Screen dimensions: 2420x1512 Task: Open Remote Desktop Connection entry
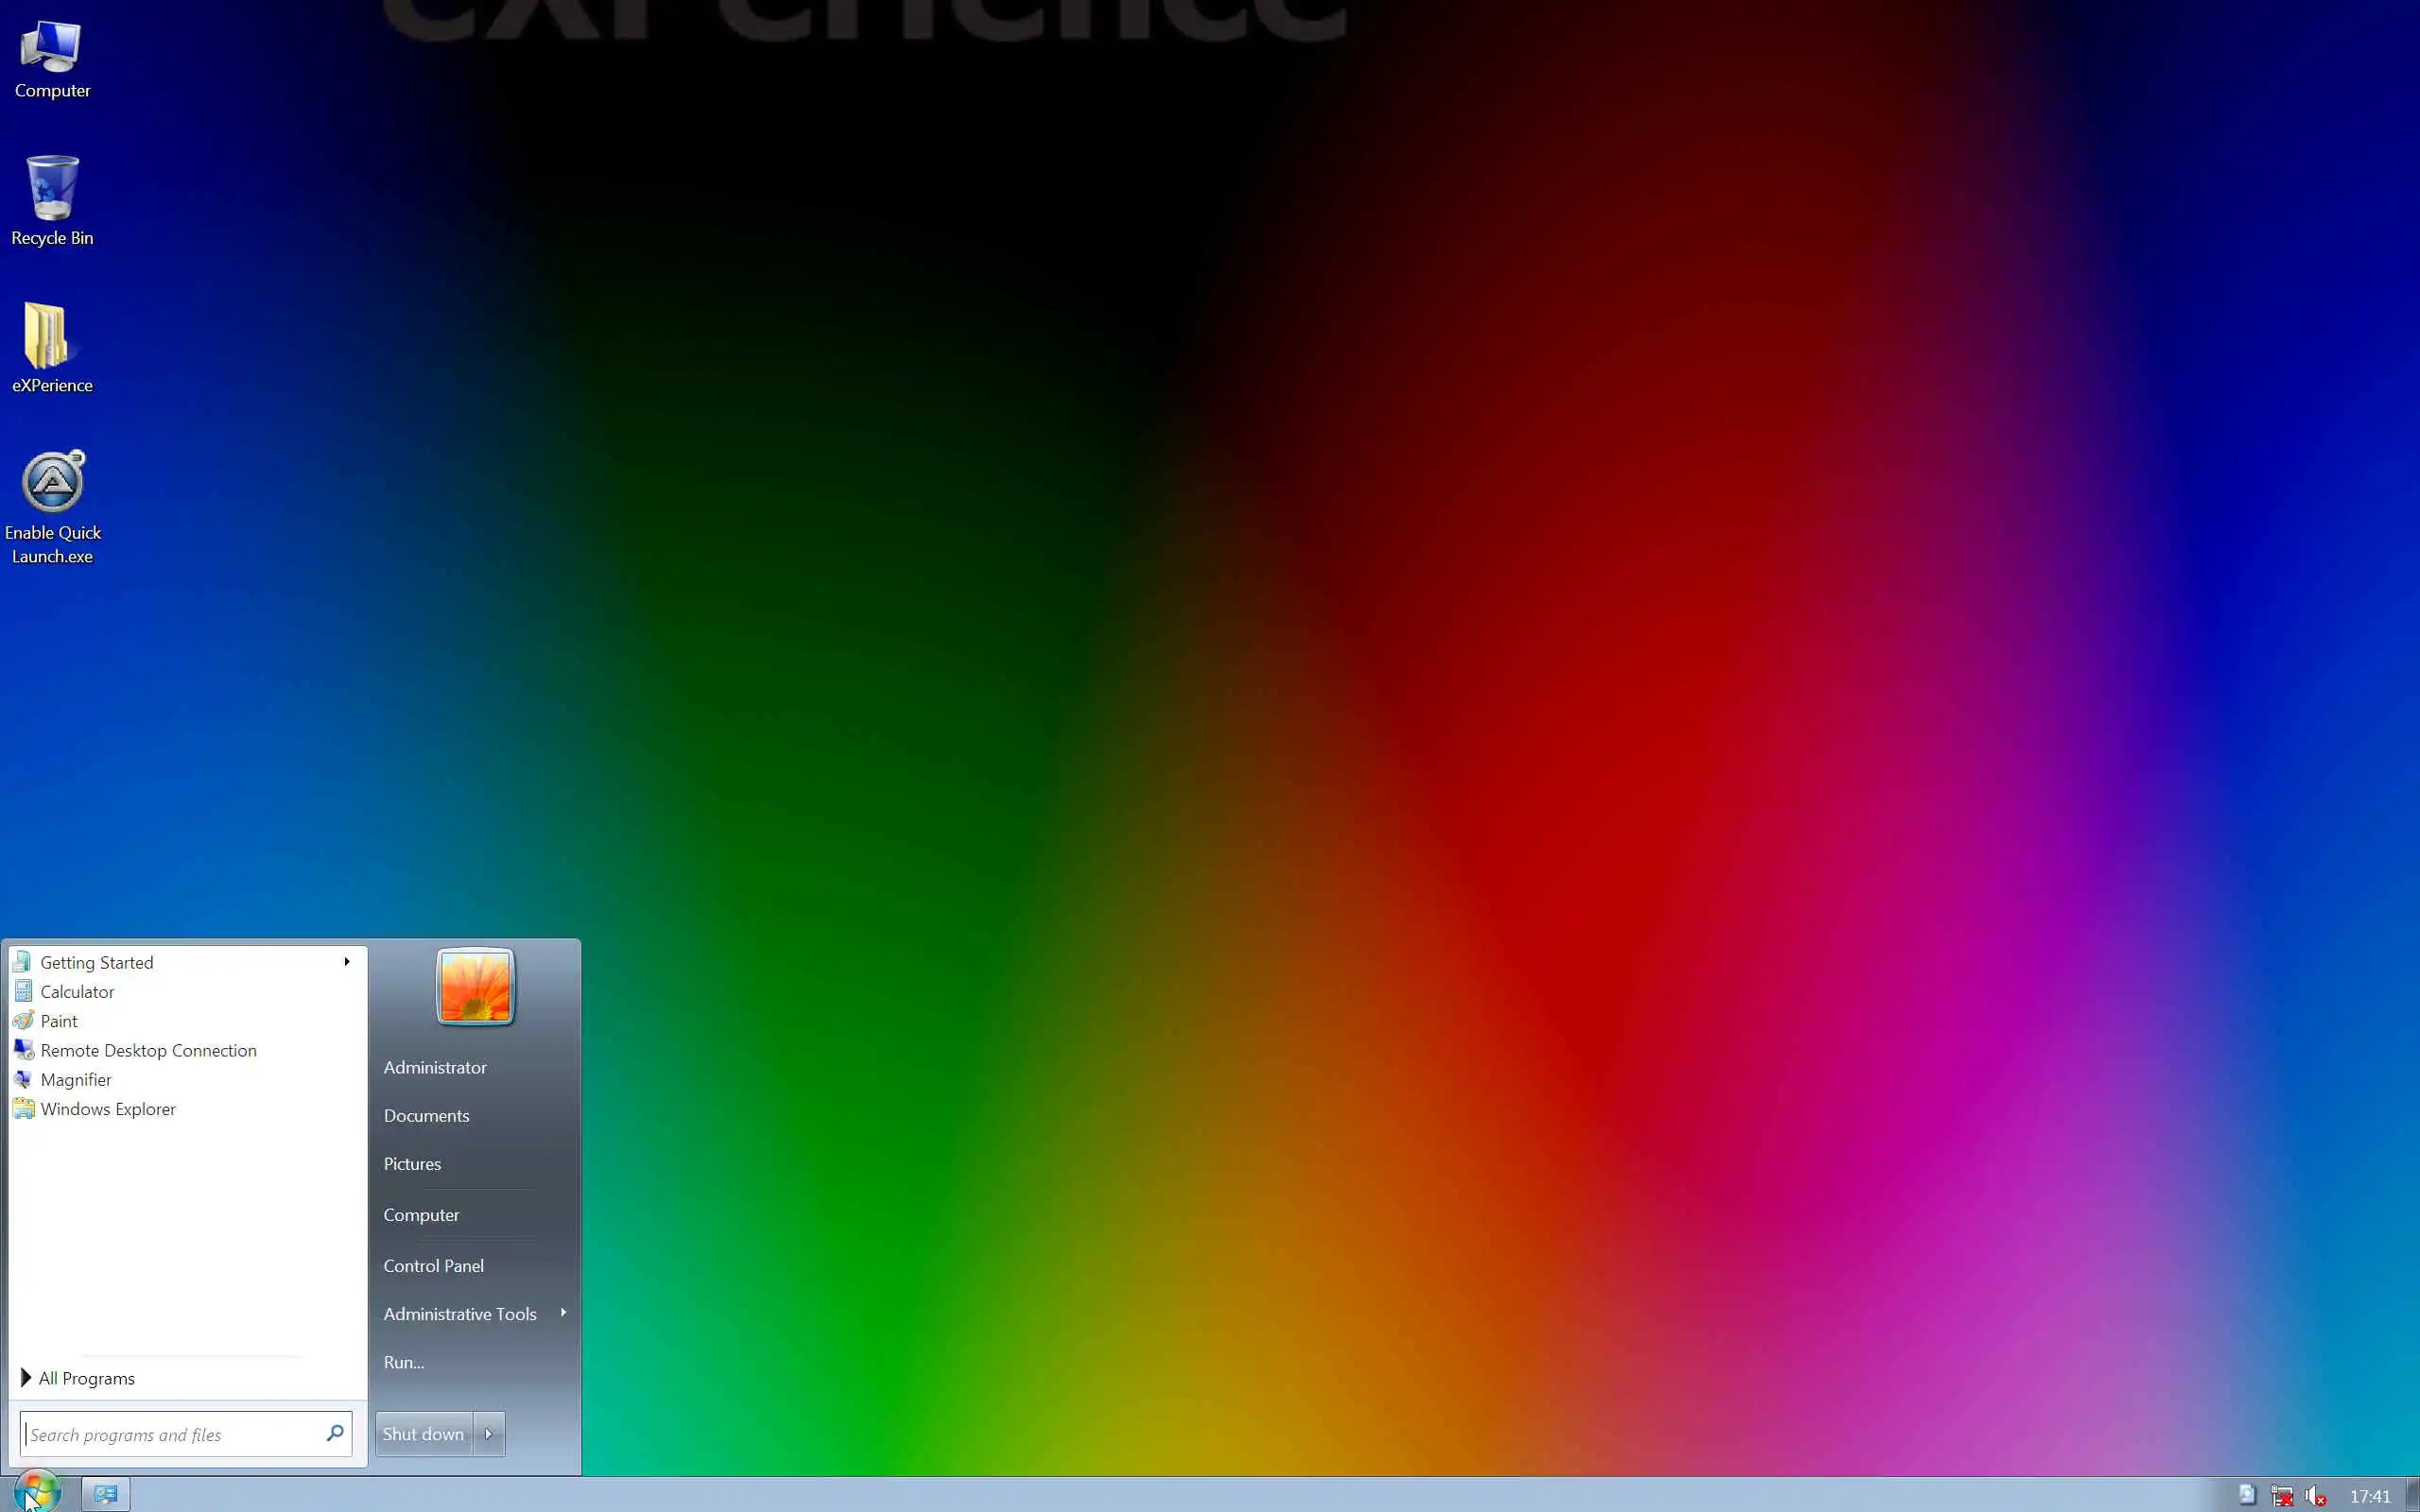(x=148, y=1050)
